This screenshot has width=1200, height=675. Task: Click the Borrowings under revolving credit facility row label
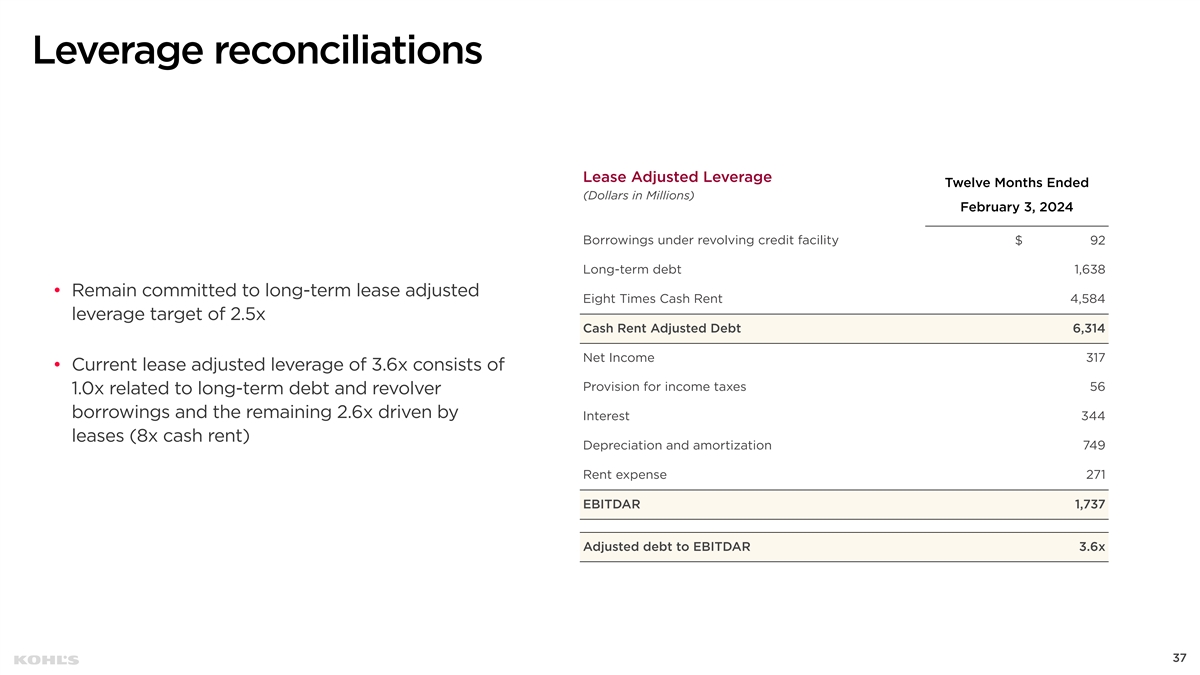pyautogui.click(x=710, y=240)
